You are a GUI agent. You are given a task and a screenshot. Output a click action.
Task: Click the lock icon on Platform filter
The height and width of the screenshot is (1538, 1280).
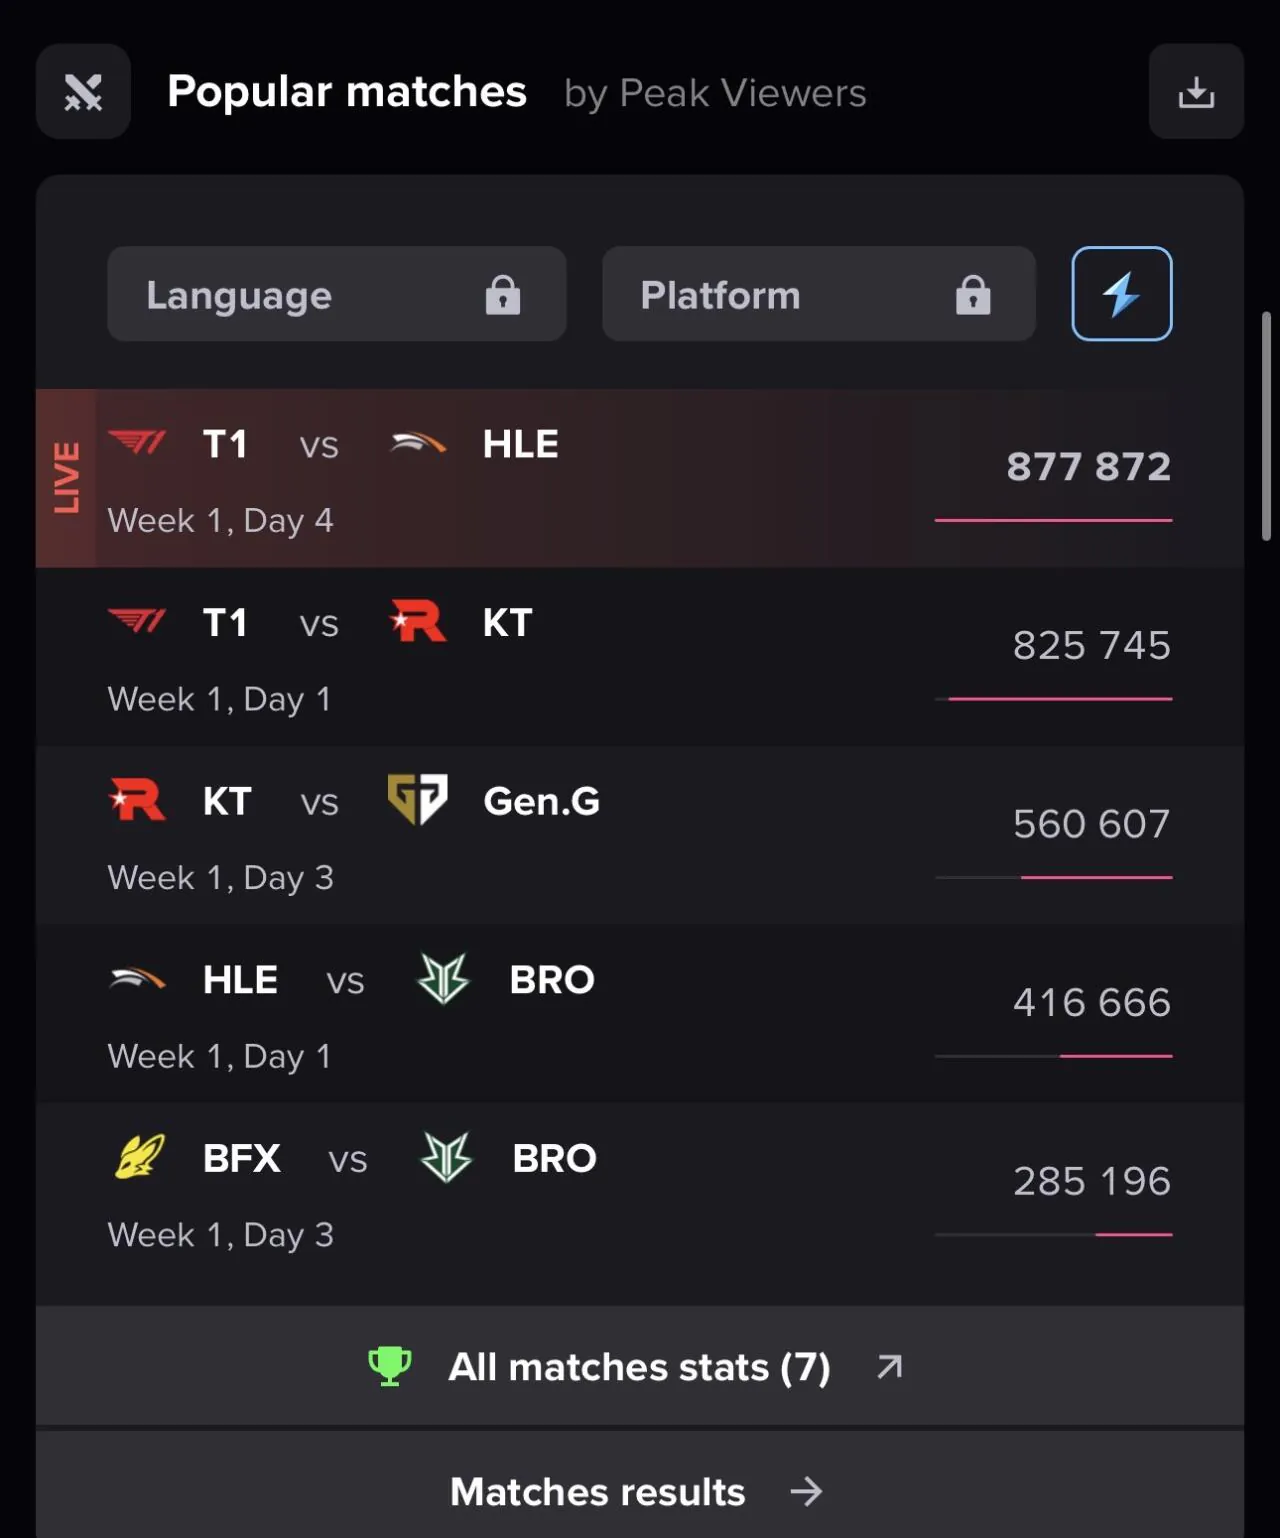(973, 295)
